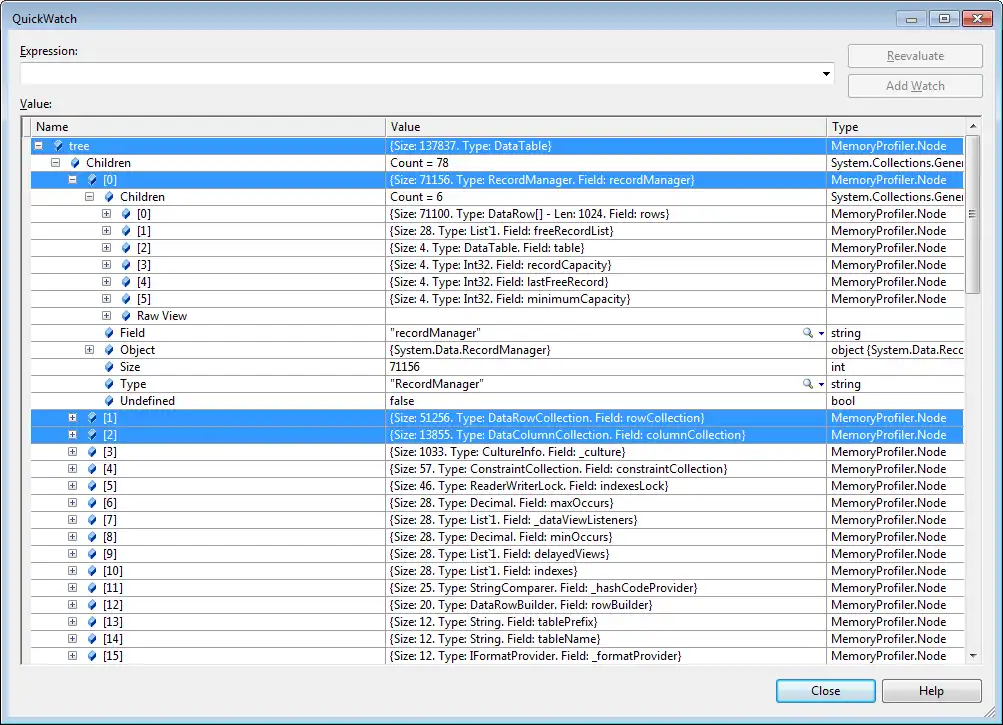Screen dimensions: 1003x725
Task: Click the icon beside the indexes [10] row
Action: [x=92, y=570]
